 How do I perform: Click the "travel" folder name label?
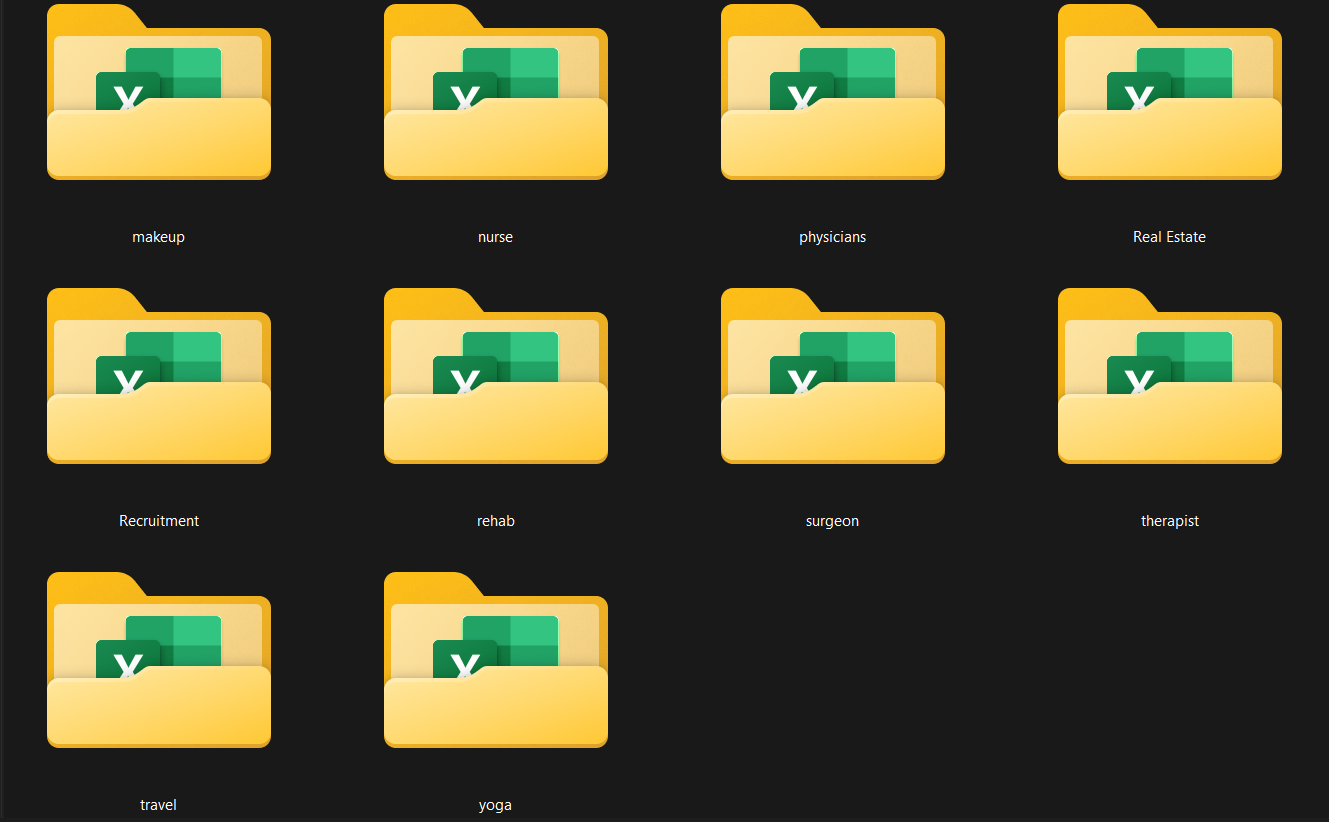159,805
